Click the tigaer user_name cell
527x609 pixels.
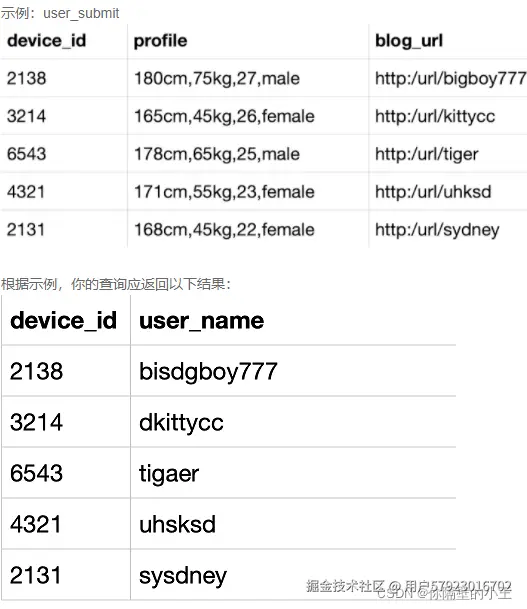click(169, 473)
